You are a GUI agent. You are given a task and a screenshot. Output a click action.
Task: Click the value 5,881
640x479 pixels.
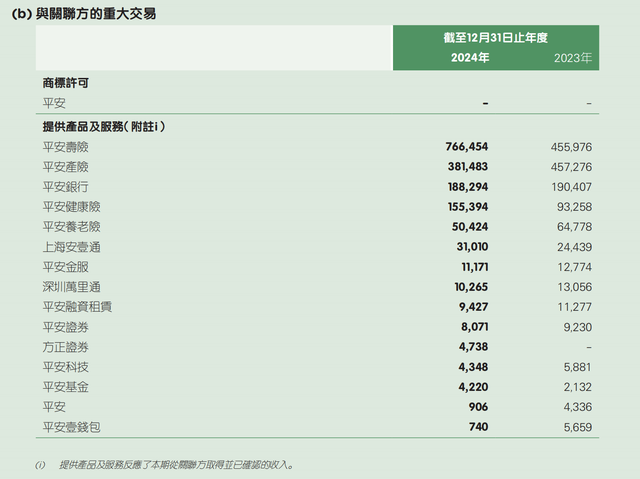(578, 367)
